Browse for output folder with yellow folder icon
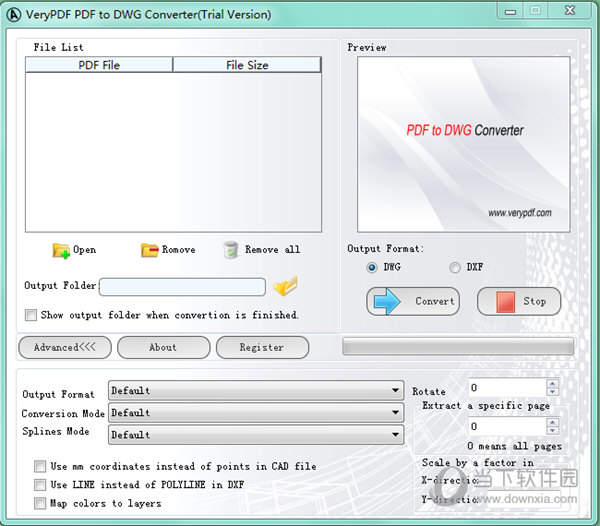Image resolution: width=600 pixels, height=526 pixels. pyautogui.click(x=285, y=286)
